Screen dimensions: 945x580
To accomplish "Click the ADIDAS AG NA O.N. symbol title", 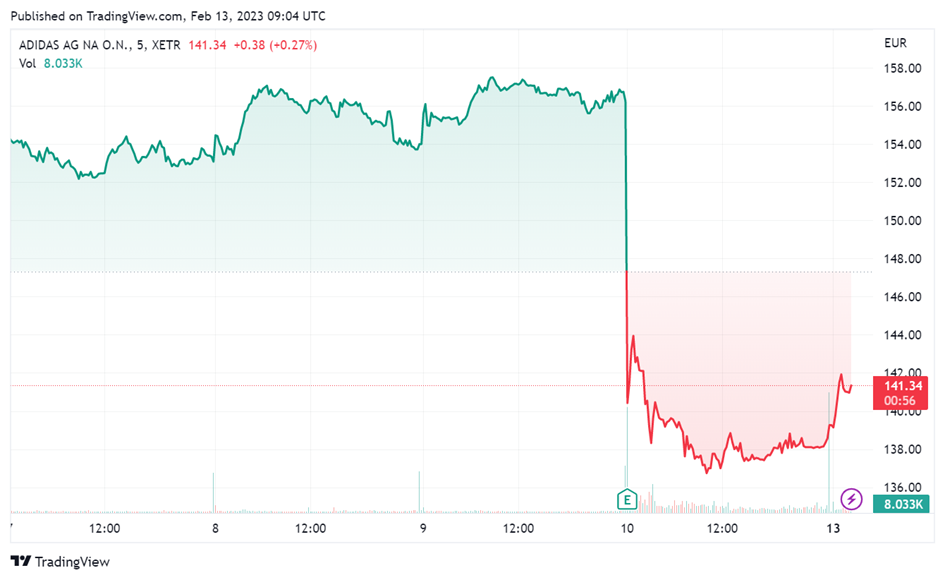I will click(75, 45).
